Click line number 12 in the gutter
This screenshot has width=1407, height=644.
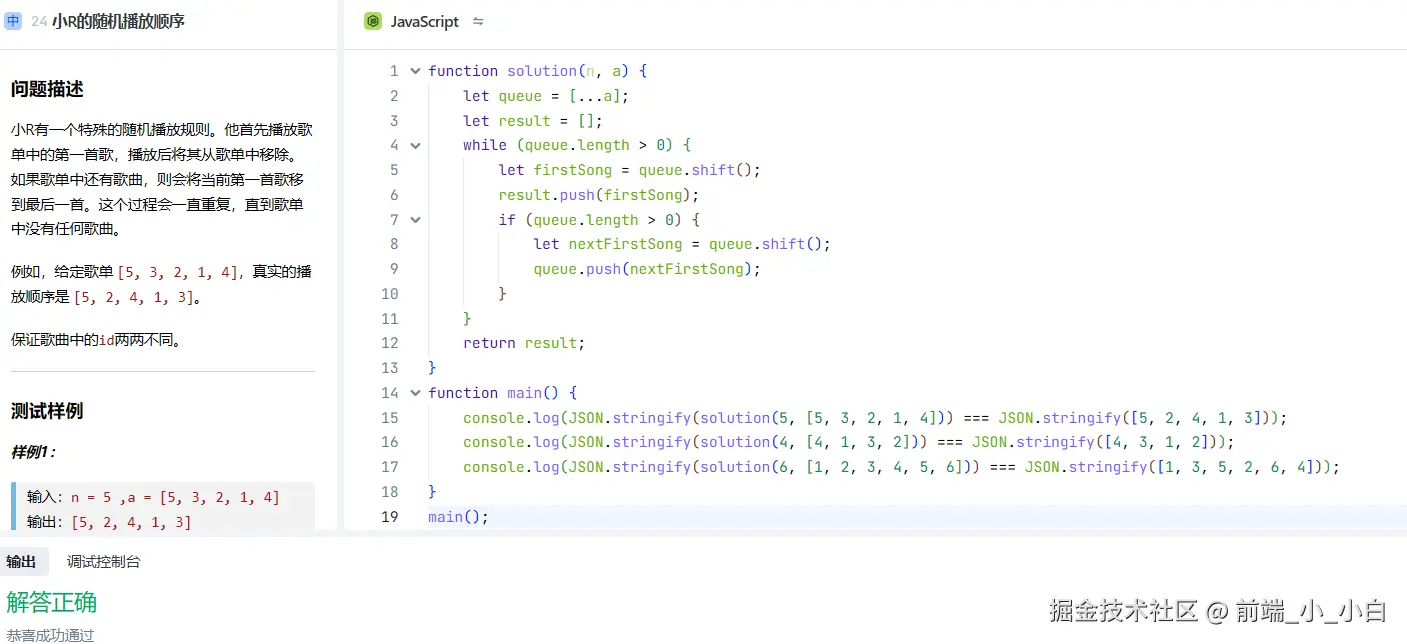[x=389, y=343]
